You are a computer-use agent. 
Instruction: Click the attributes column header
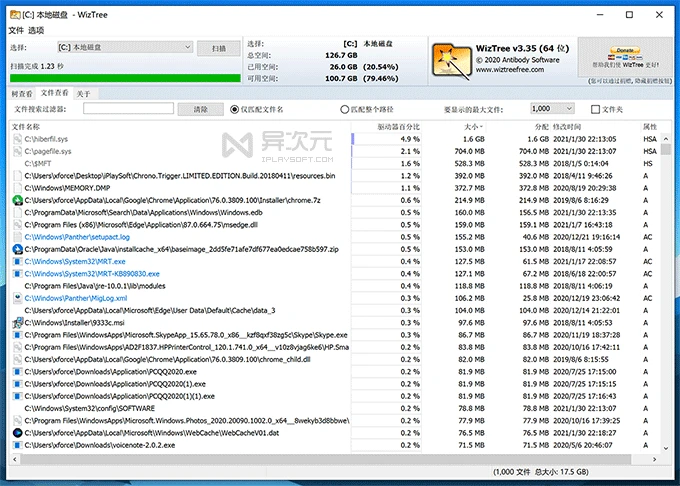(x=650, y=127)
